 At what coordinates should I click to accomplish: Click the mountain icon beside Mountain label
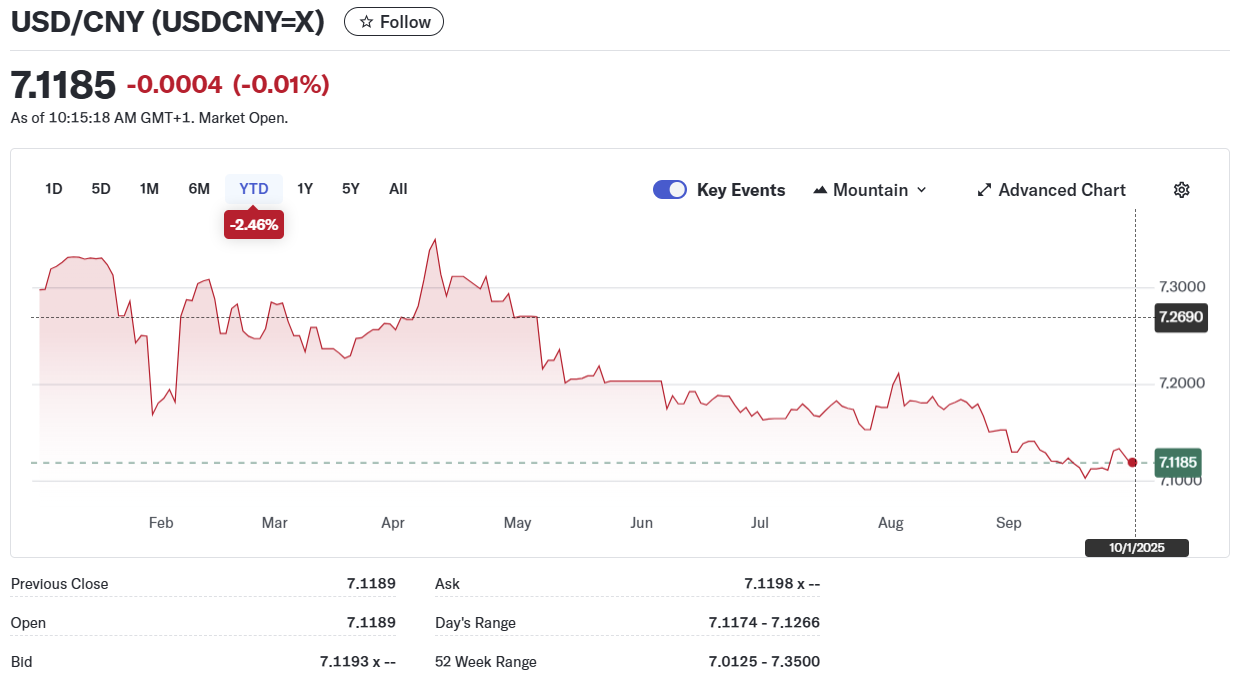[820, 190]
